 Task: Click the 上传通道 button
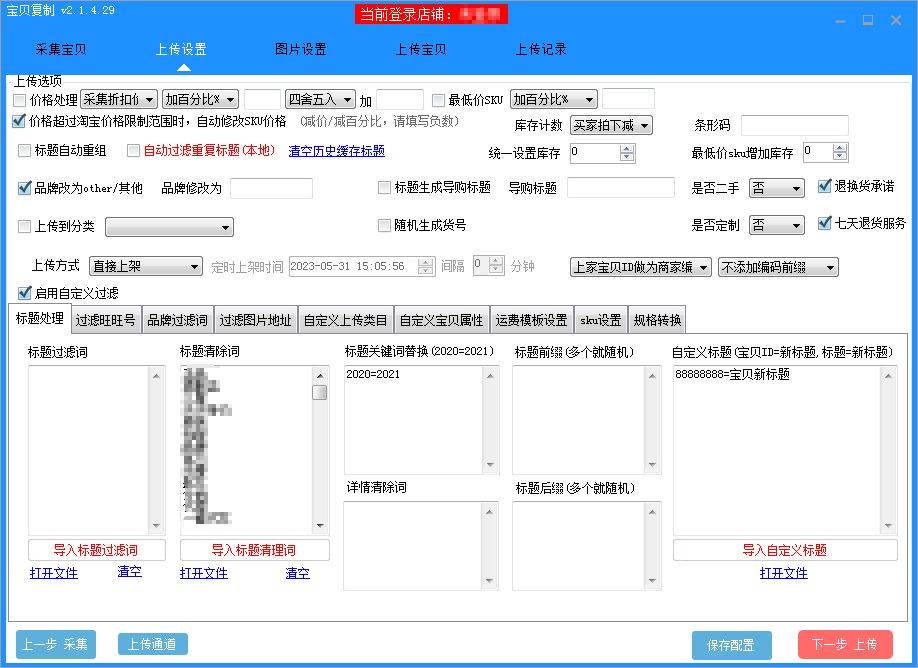[153, 644]
